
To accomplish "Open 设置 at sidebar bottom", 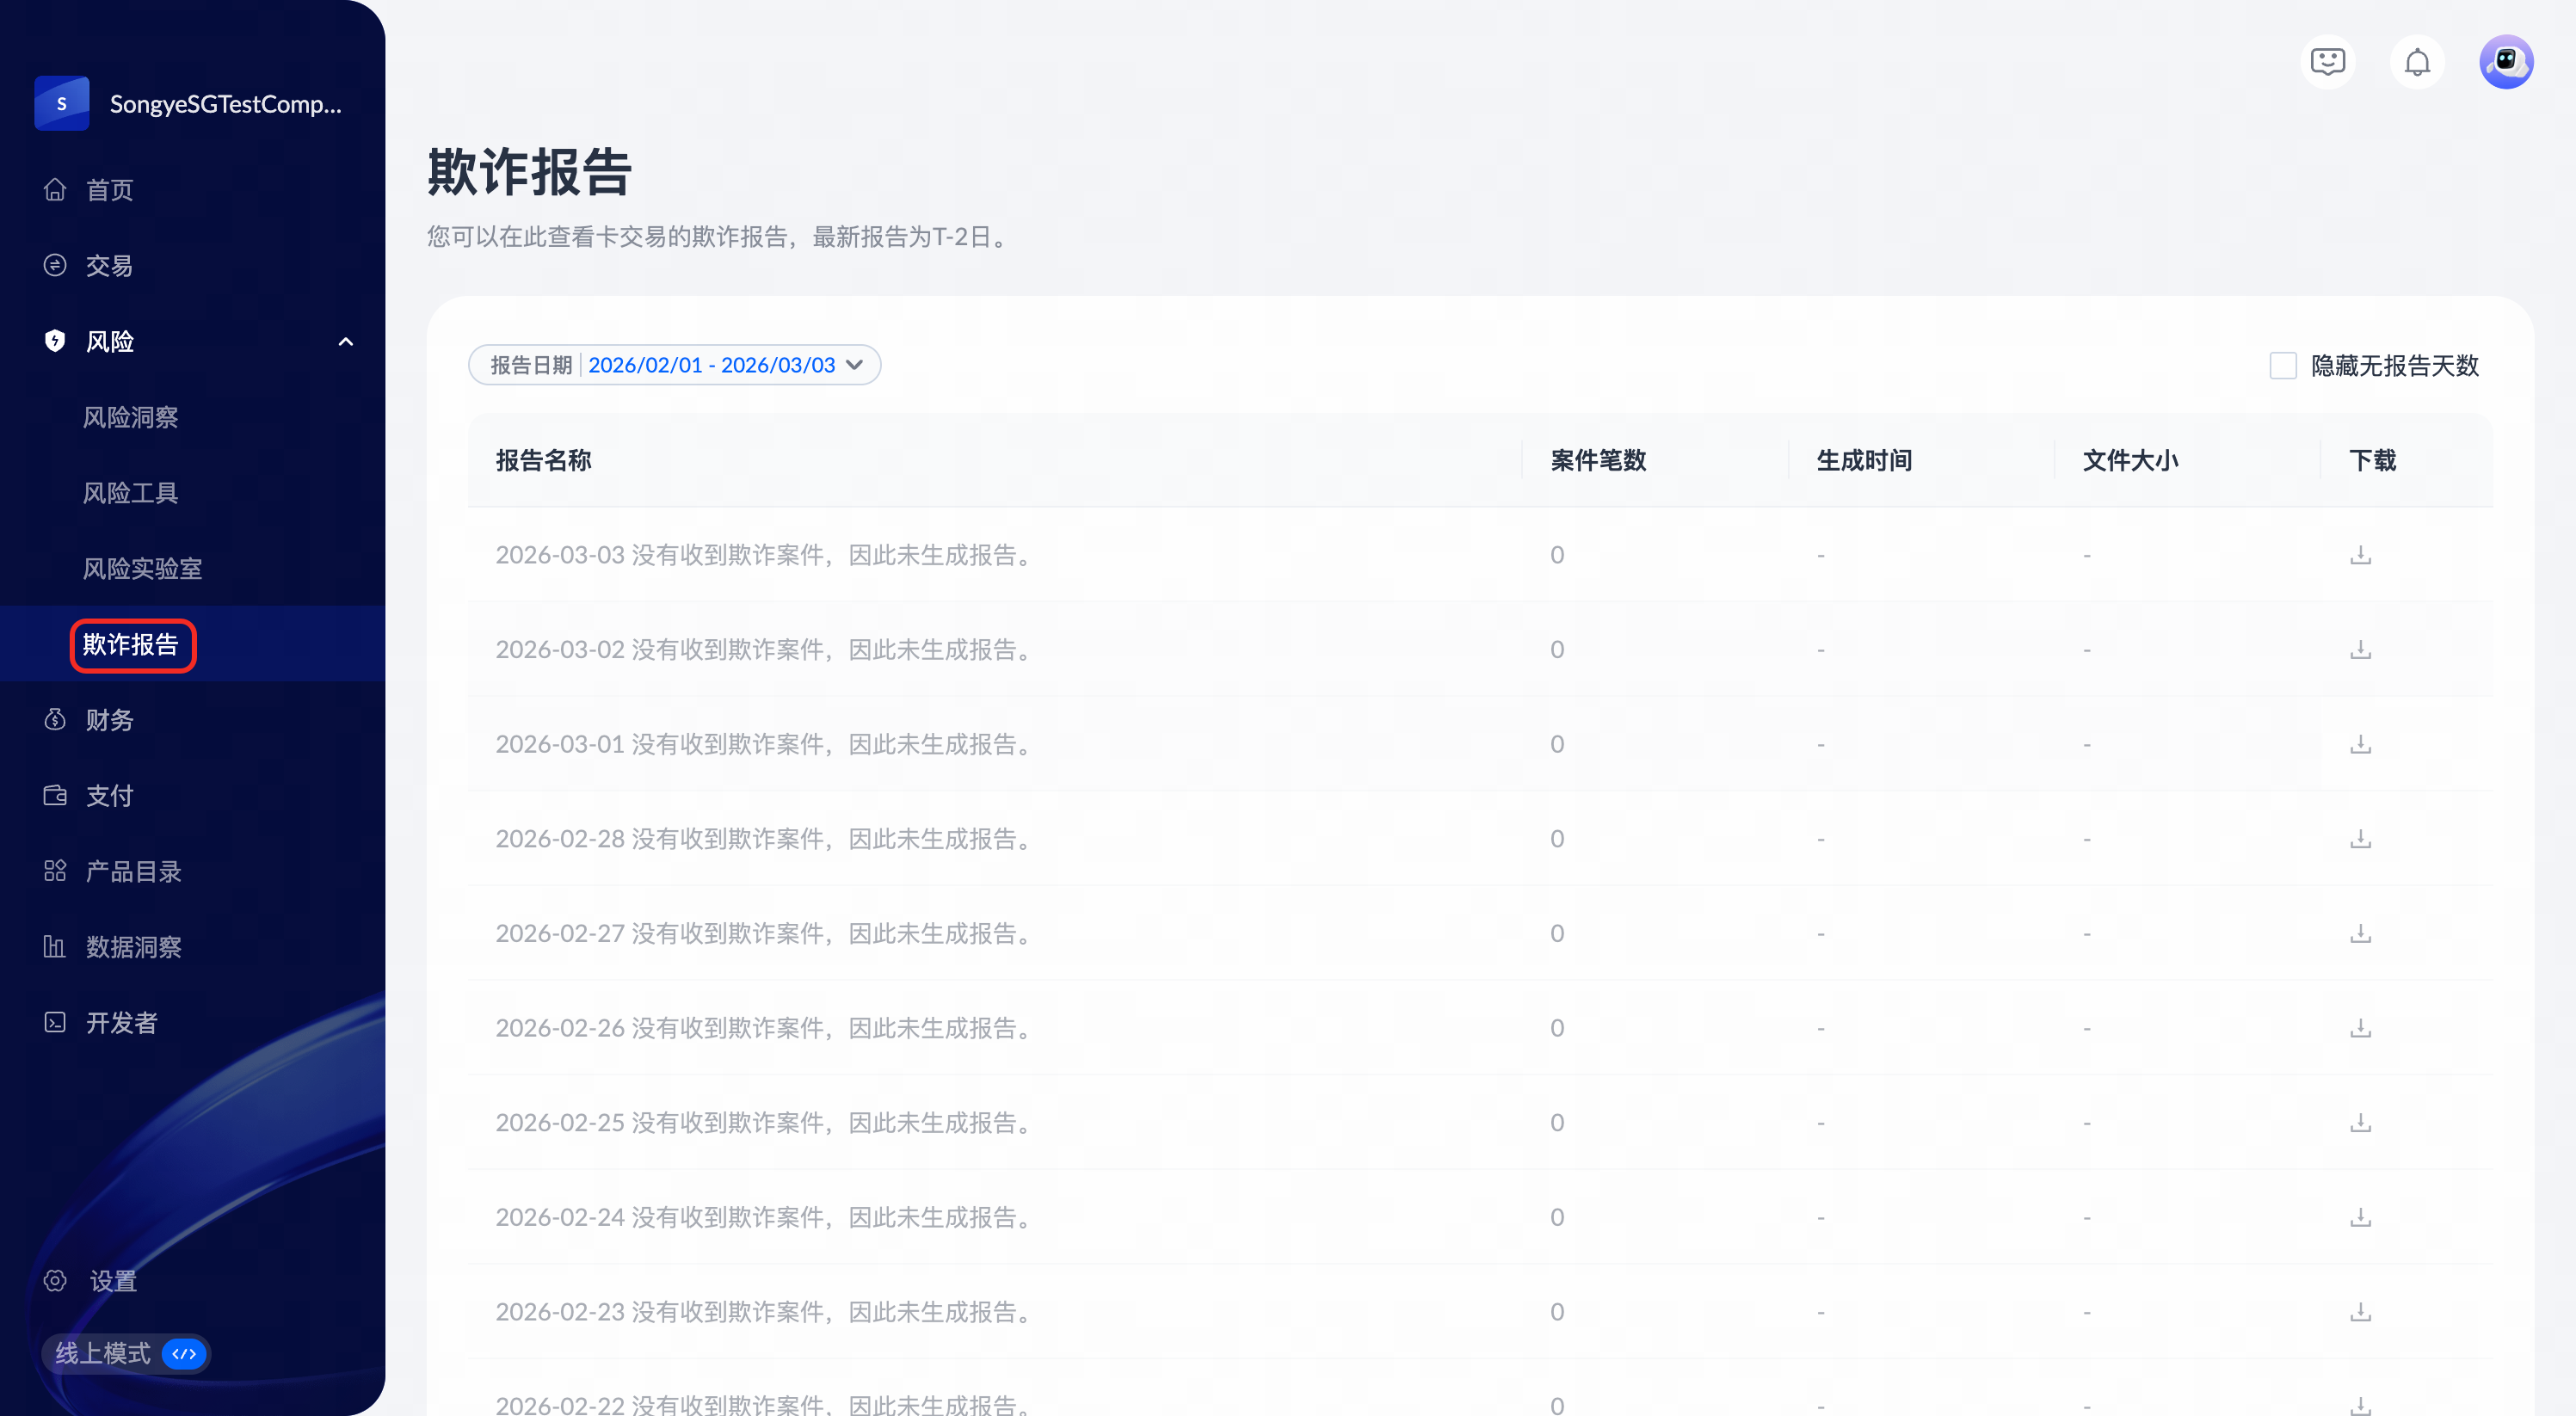I will click(x=112, y=1281).
